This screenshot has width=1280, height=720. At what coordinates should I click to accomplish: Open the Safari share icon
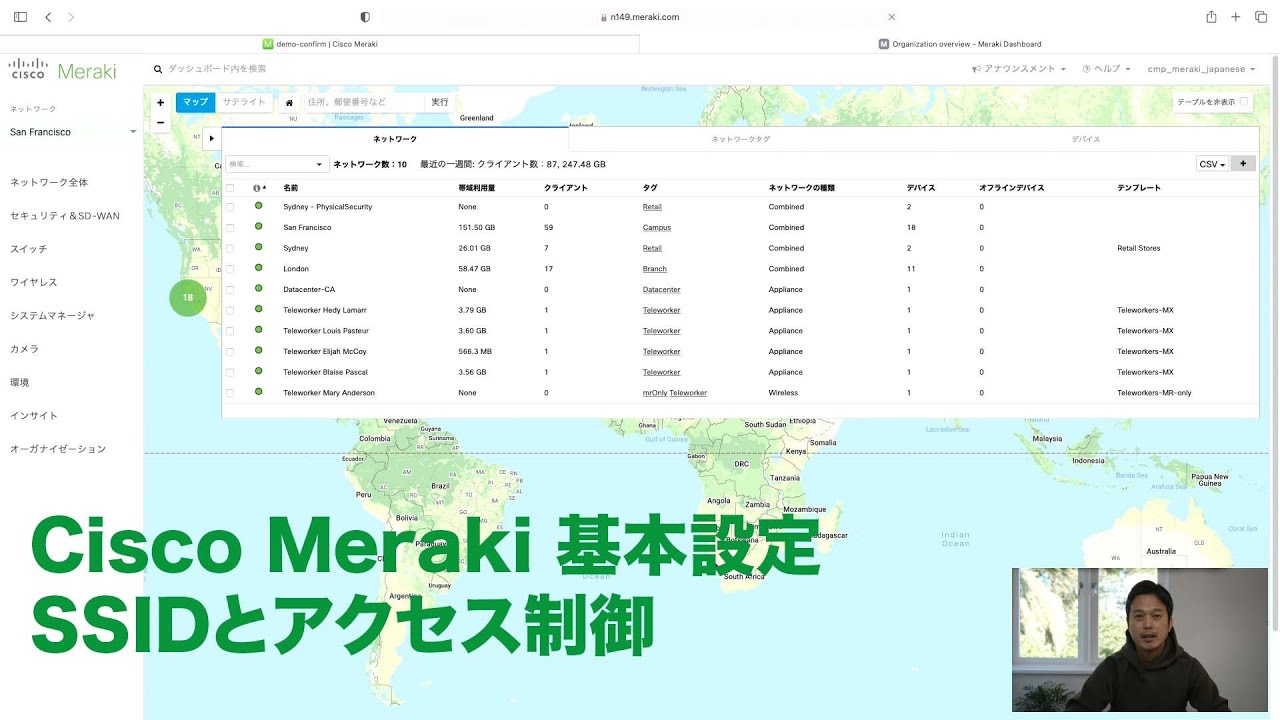pyautogui.click(x=1211, y=17)
